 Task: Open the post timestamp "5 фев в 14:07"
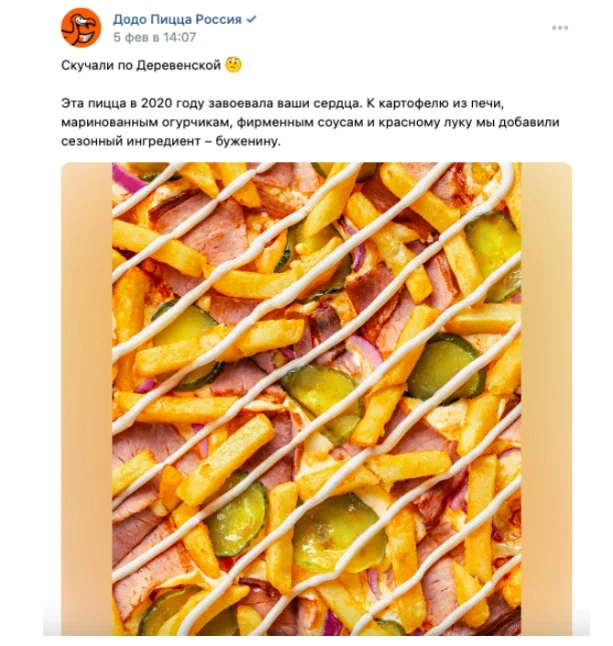[154, 37]
